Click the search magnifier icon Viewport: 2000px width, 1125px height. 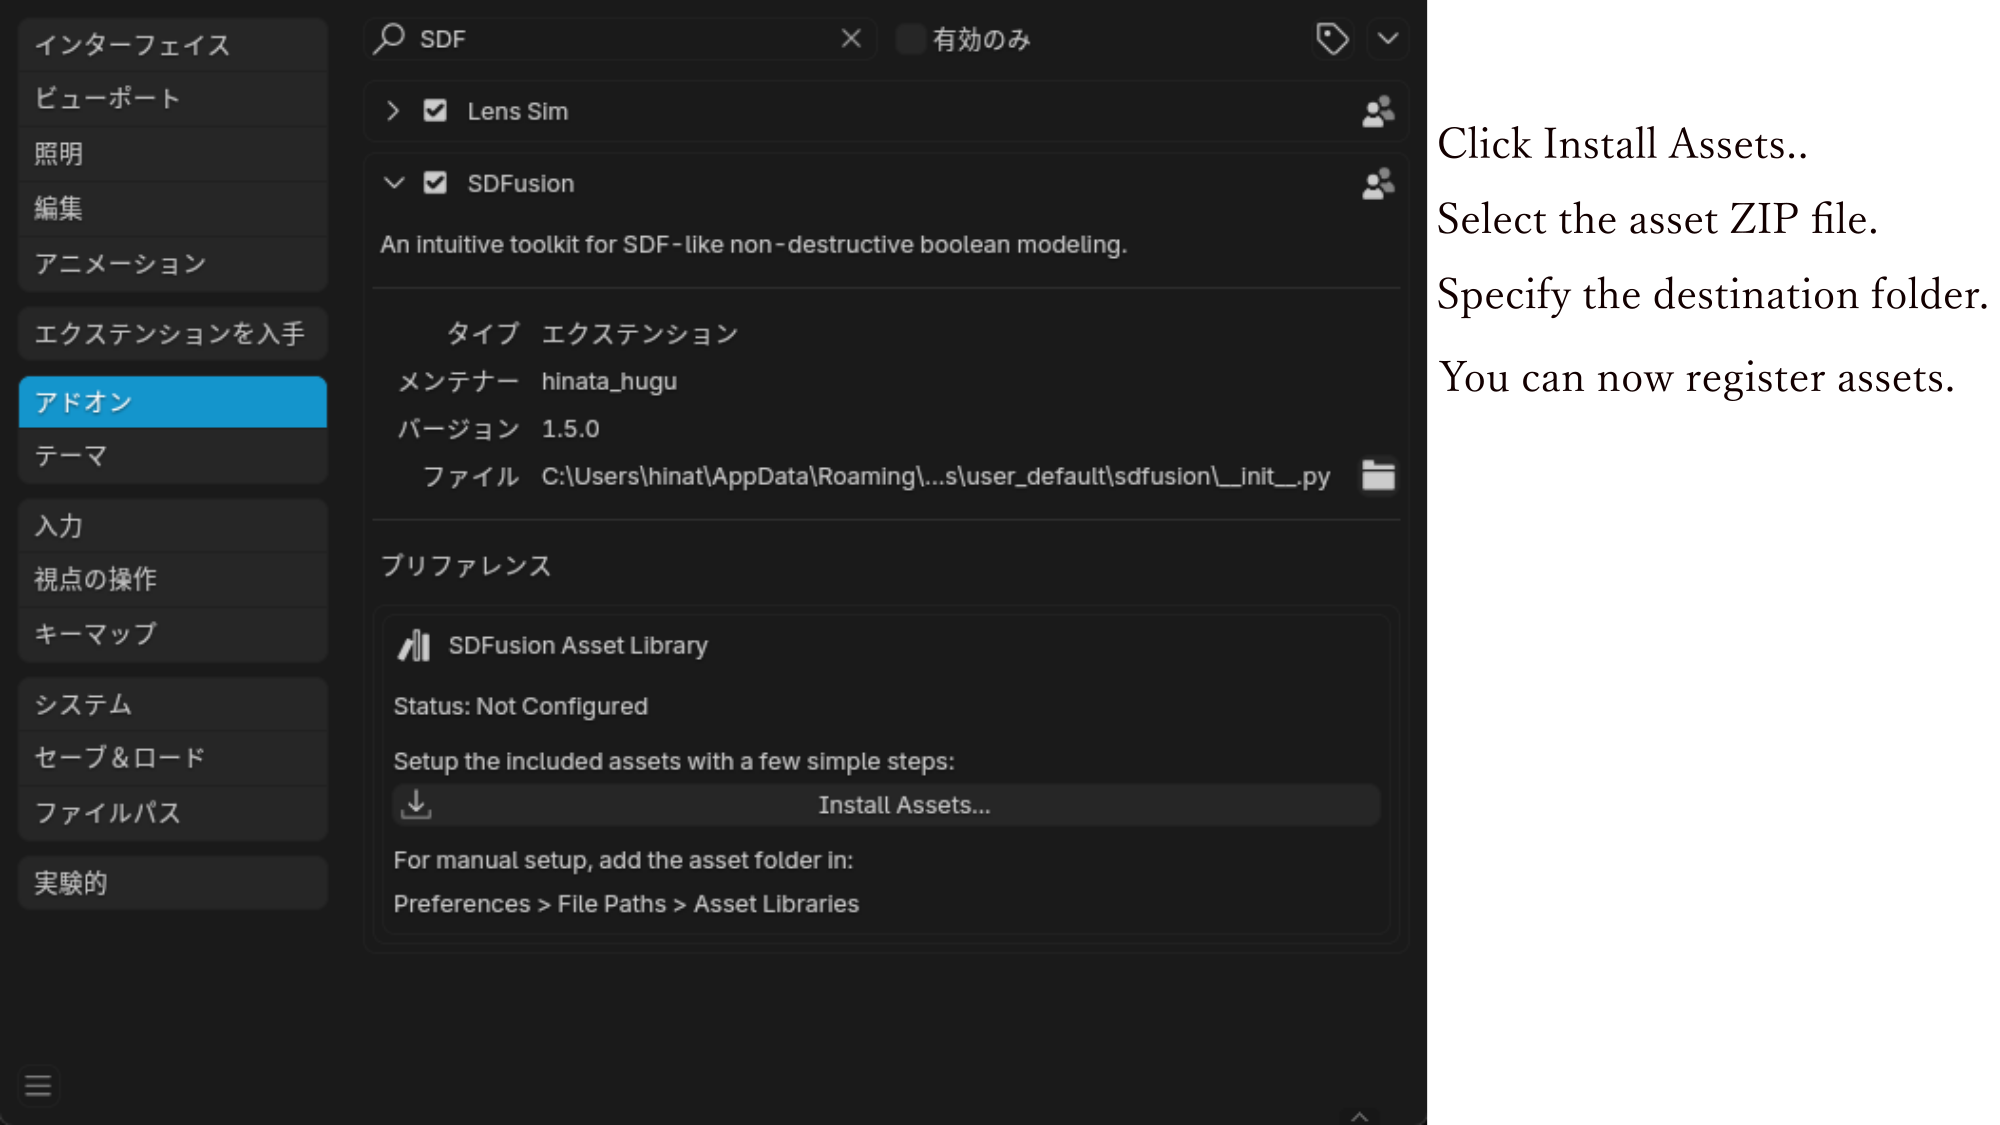coord(389,39)
